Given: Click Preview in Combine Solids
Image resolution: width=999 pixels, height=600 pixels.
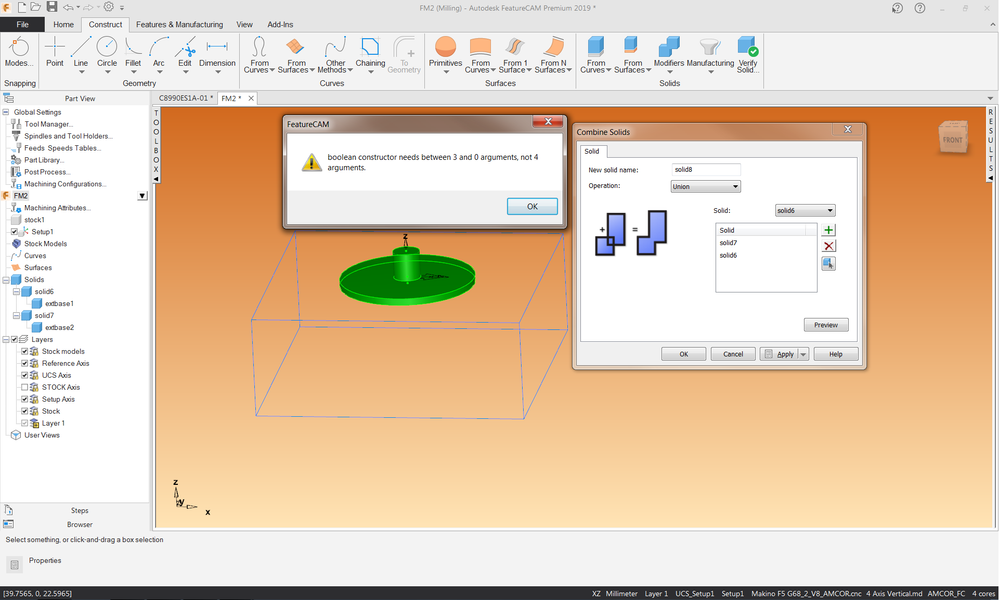Looking at the screenshot, I should (826, 325).
